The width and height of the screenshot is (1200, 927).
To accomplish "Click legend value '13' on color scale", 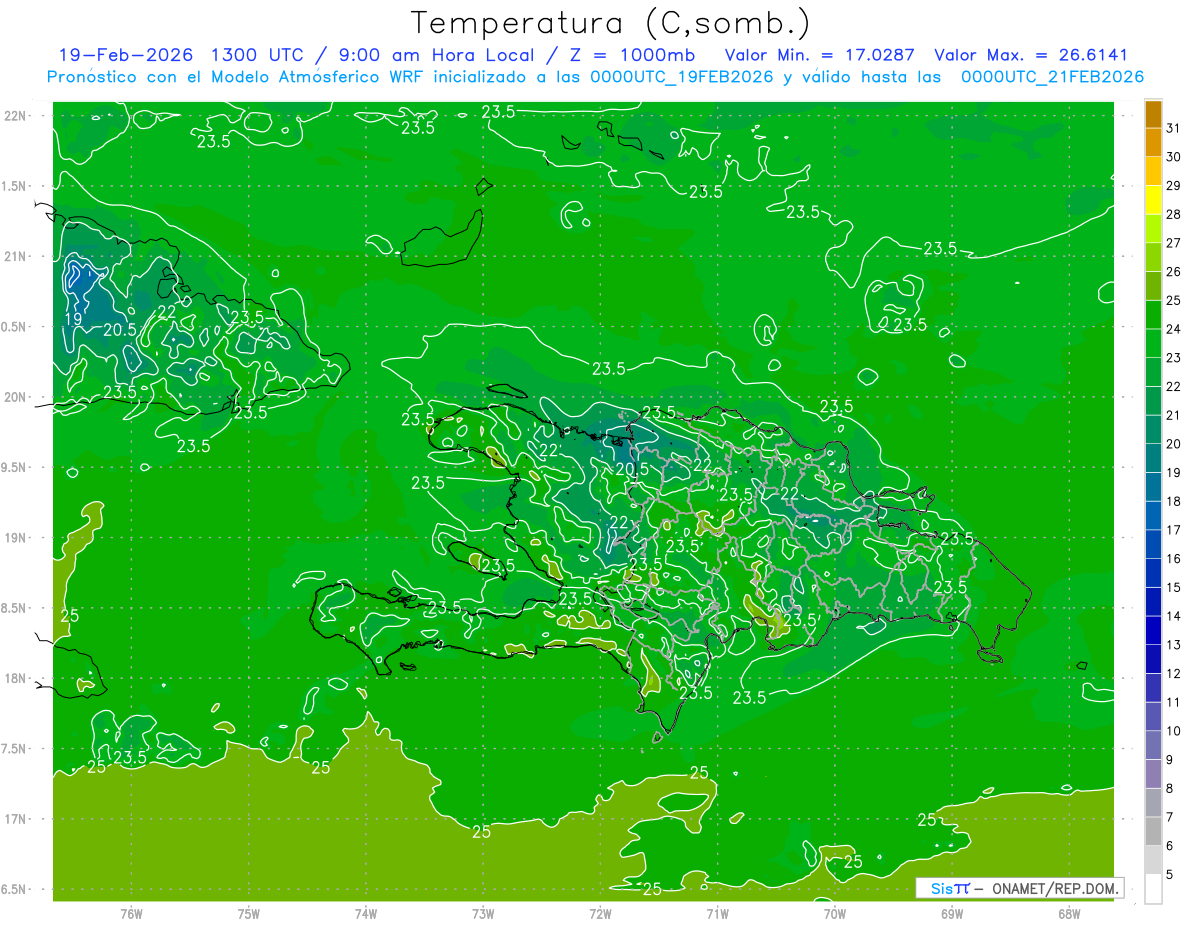I will (1174, 645).
